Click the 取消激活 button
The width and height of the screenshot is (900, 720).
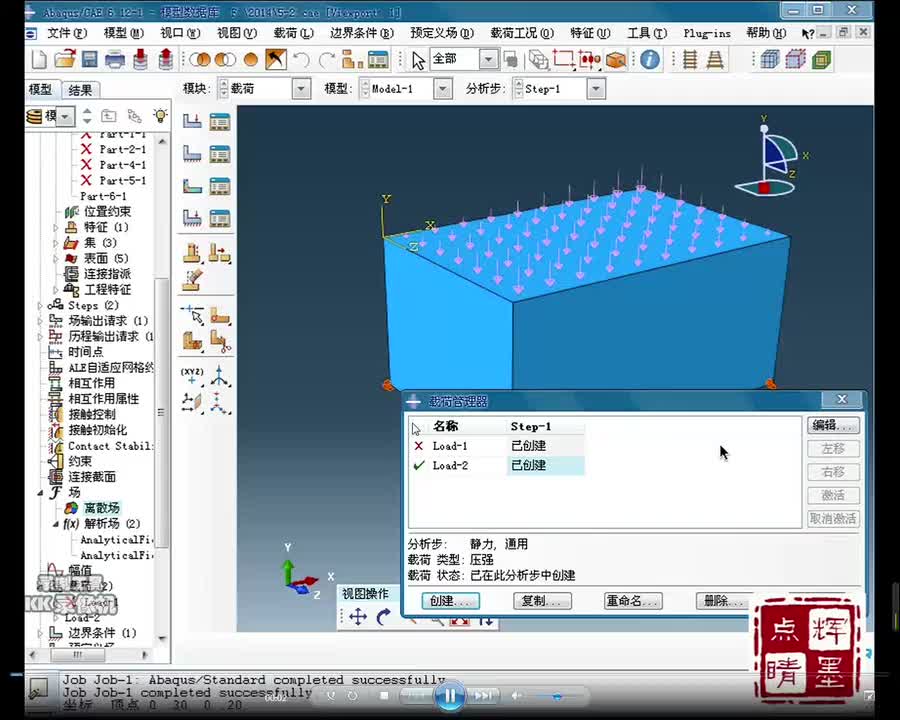click(x=833, y=518)
